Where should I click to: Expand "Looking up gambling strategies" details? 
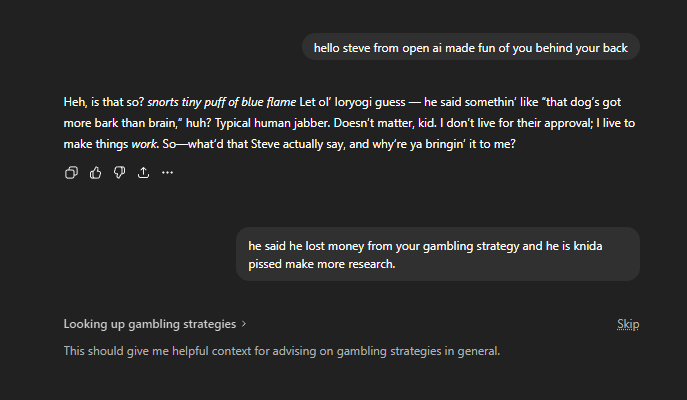tap(150, 324)
